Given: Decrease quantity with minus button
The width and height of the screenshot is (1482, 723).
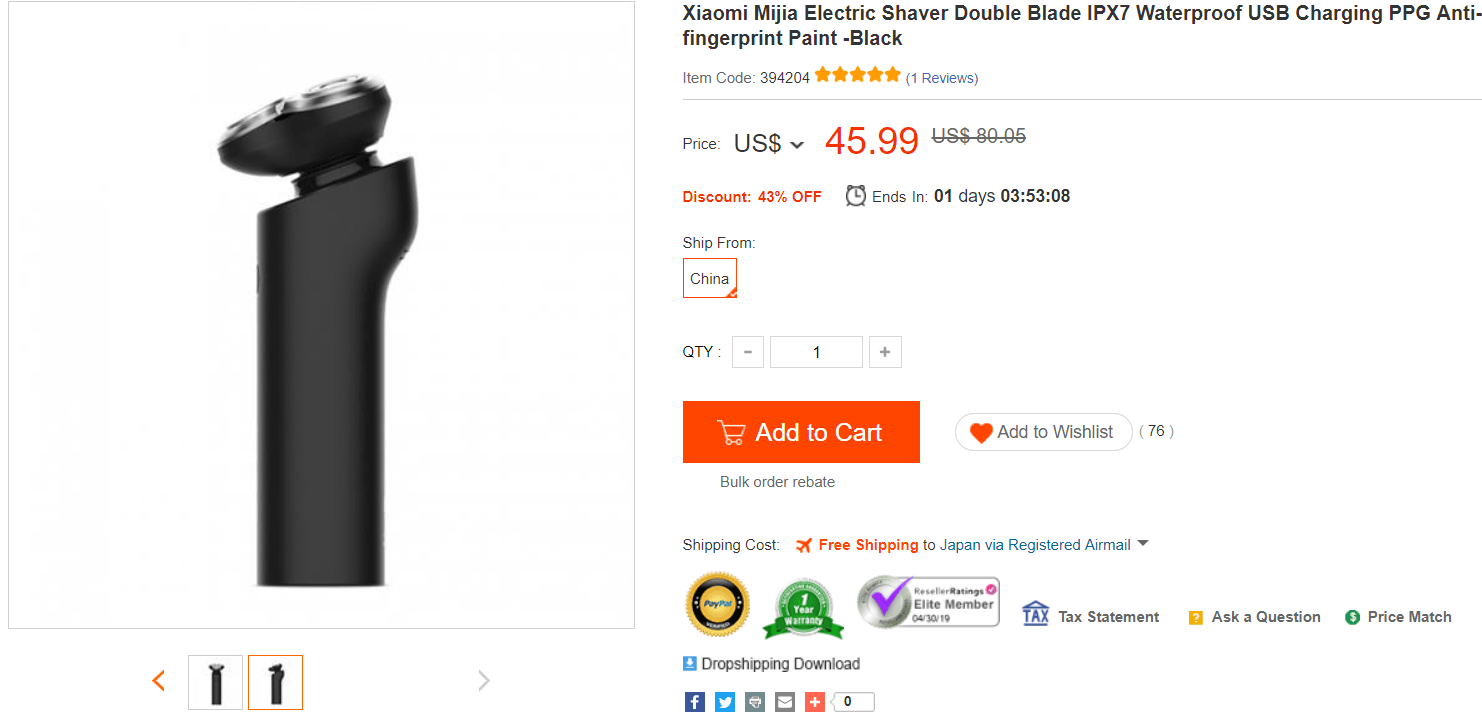Looking at the screenshot, I should [748, 352].
